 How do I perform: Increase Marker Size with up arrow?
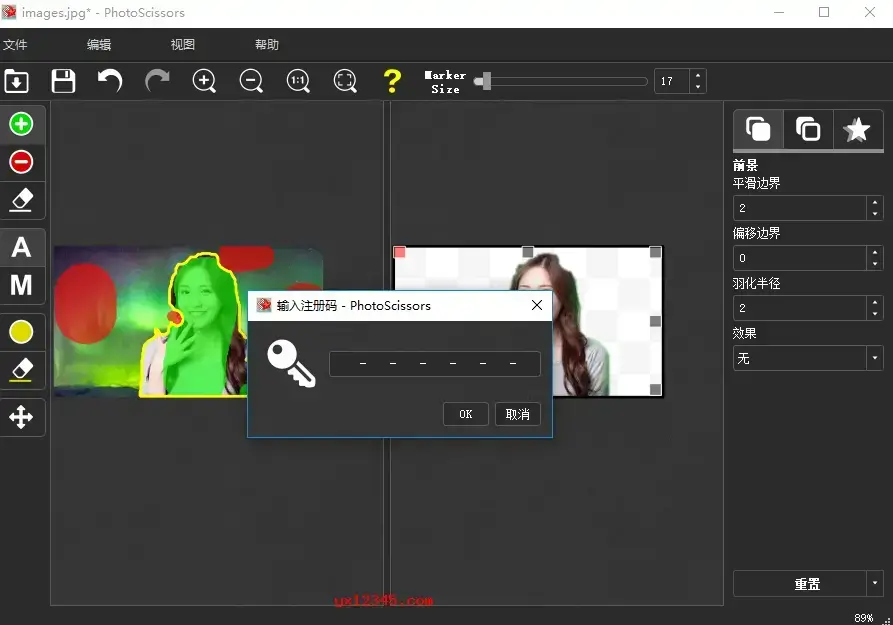click(x=698, y=75)
